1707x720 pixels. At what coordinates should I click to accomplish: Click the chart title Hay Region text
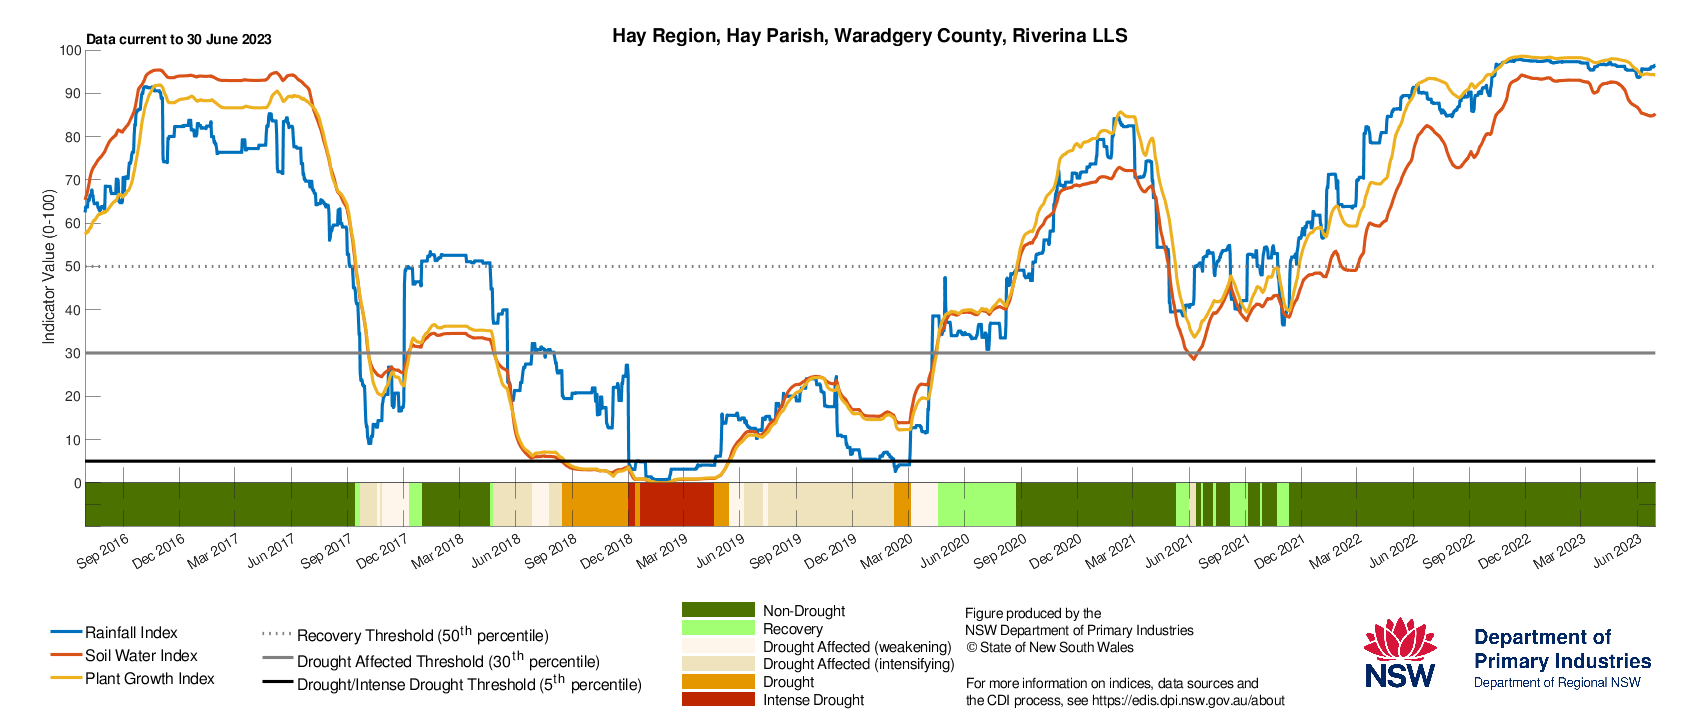click(870, 36)
